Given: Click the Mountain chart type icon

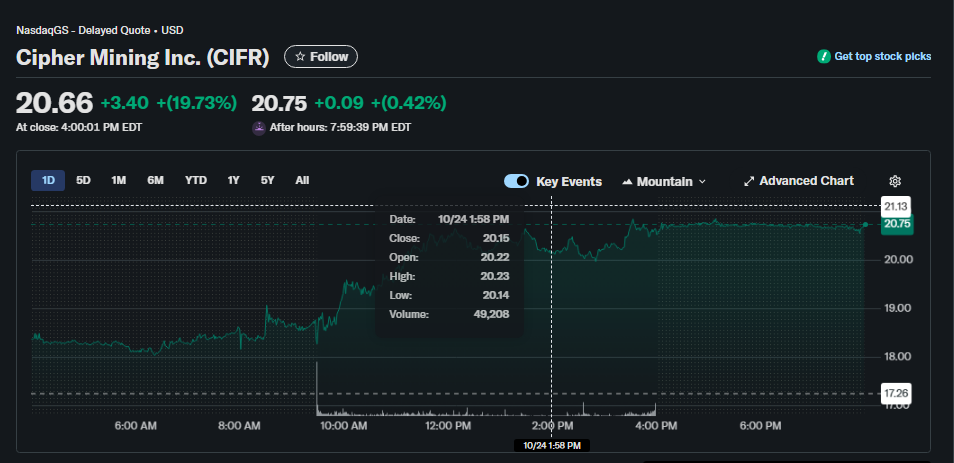Looking at the screenshot, I should point(628,182).
